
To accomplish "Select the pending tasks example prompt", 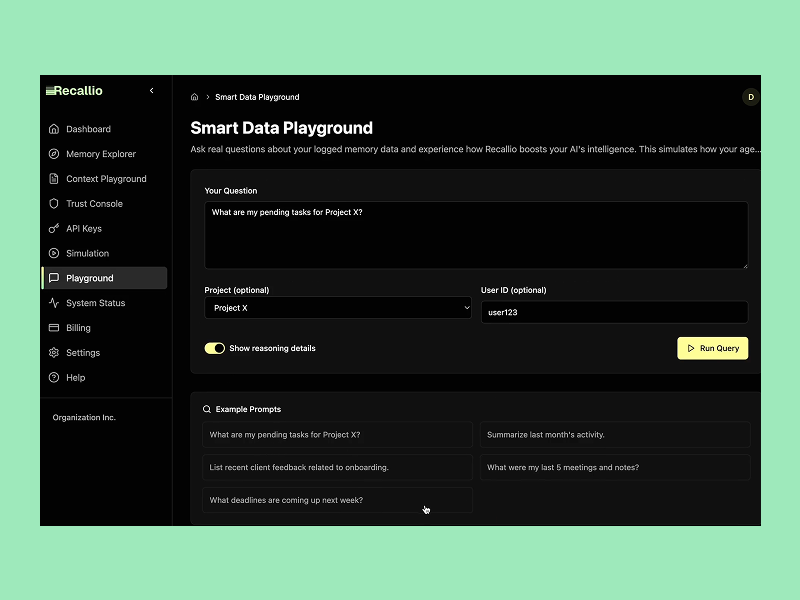I will [x=338, y=434].
